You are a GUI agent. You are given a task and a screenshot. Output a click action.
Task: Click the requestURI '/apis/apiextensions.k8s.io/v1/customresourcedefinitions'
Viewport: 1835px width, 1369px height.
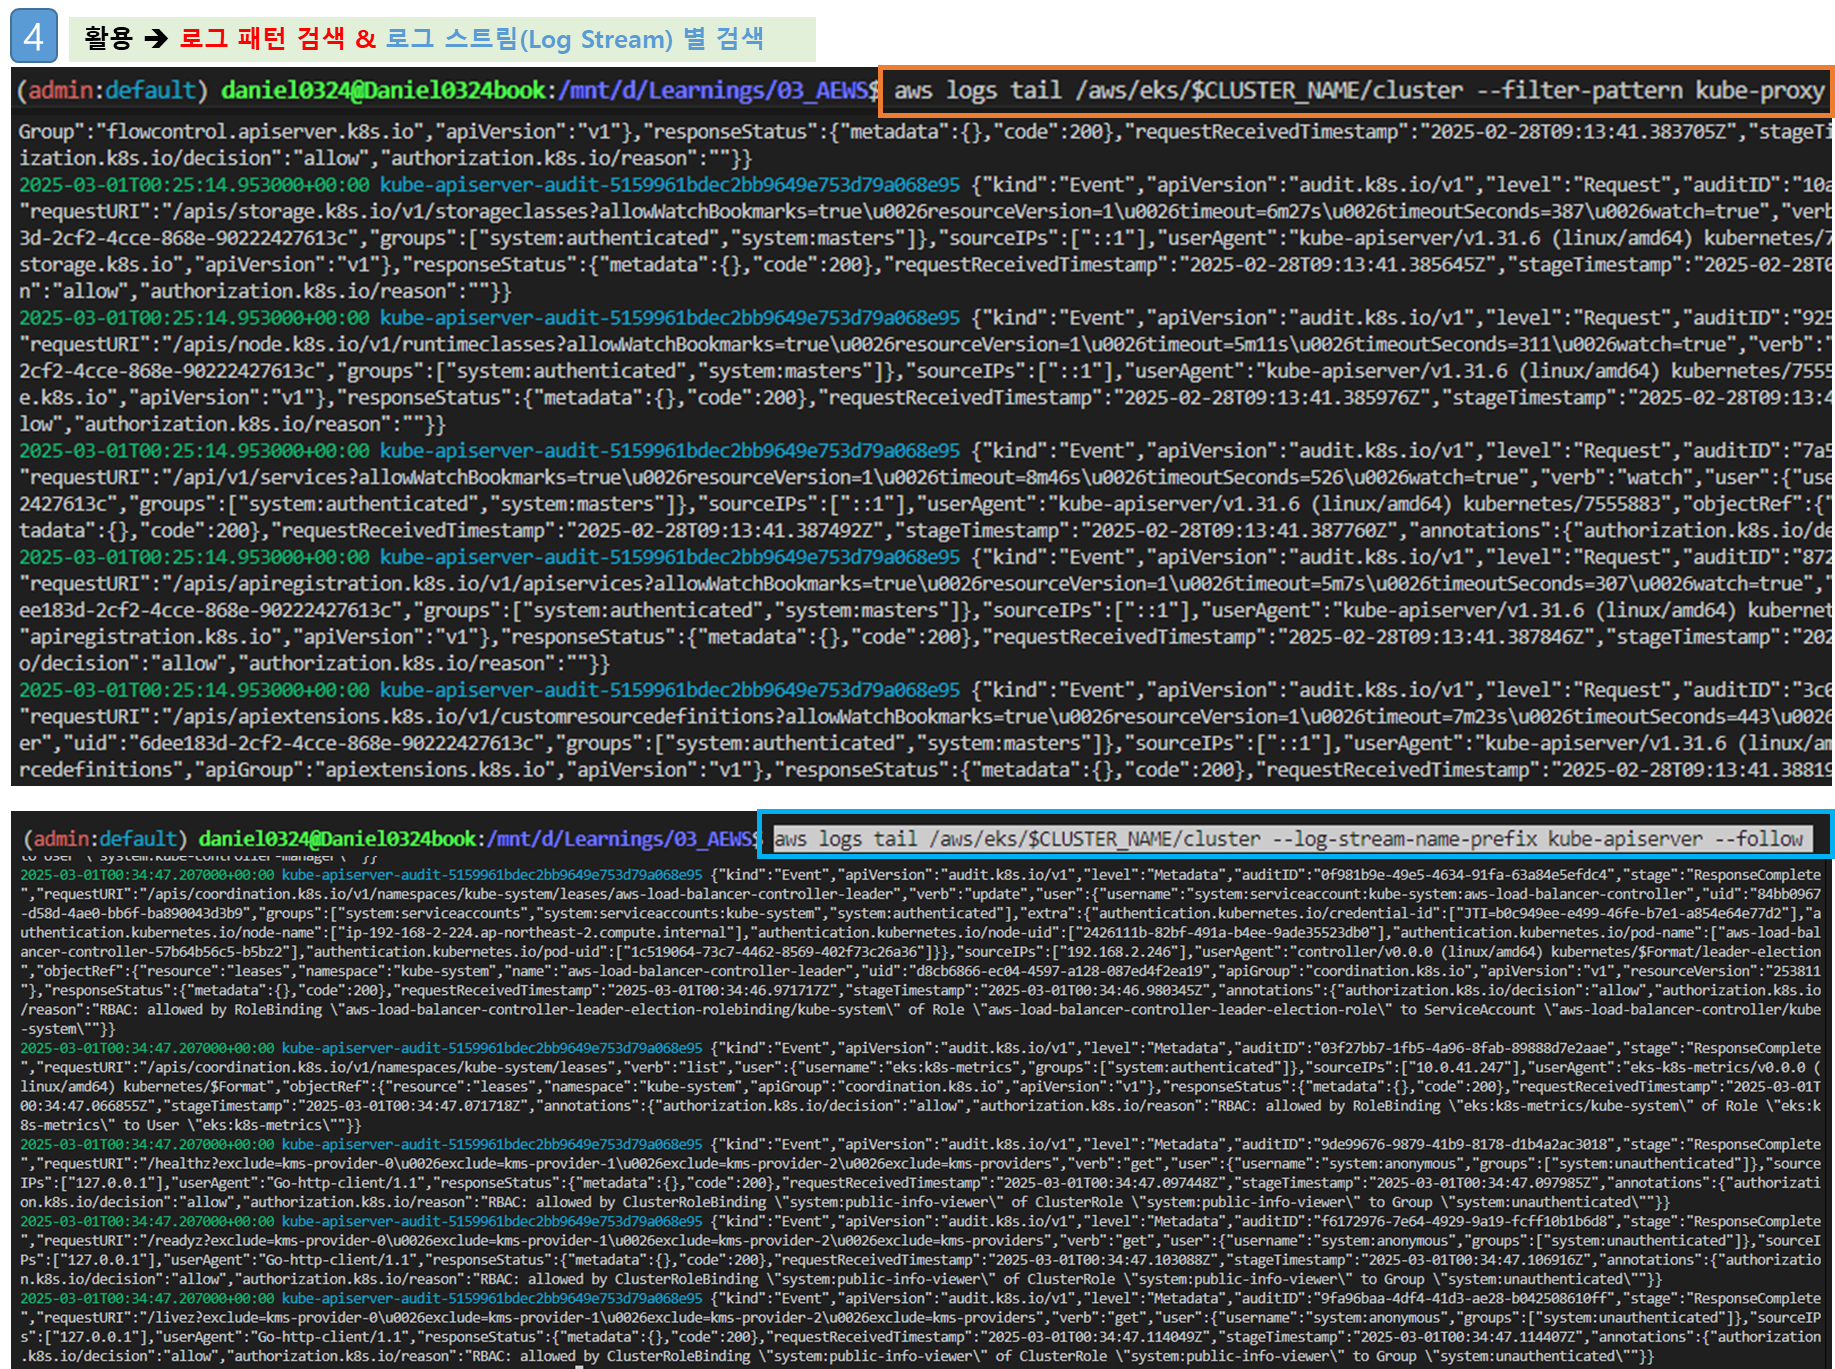click(x=474, y=717)
